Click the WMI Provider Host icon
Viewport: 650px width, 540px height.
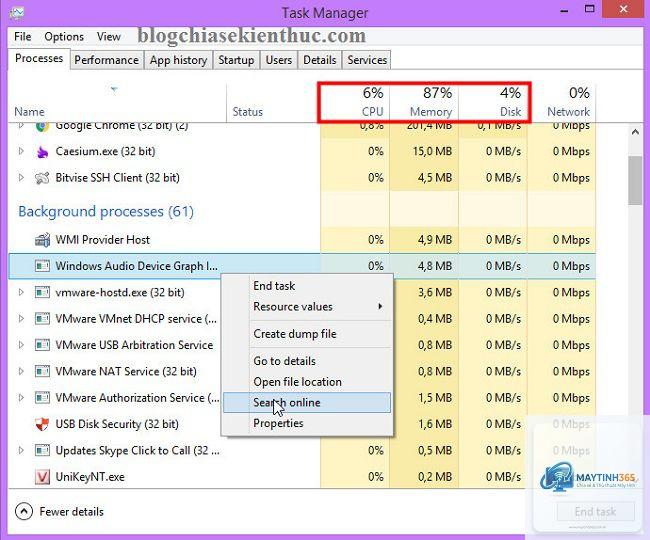(42, 240)
